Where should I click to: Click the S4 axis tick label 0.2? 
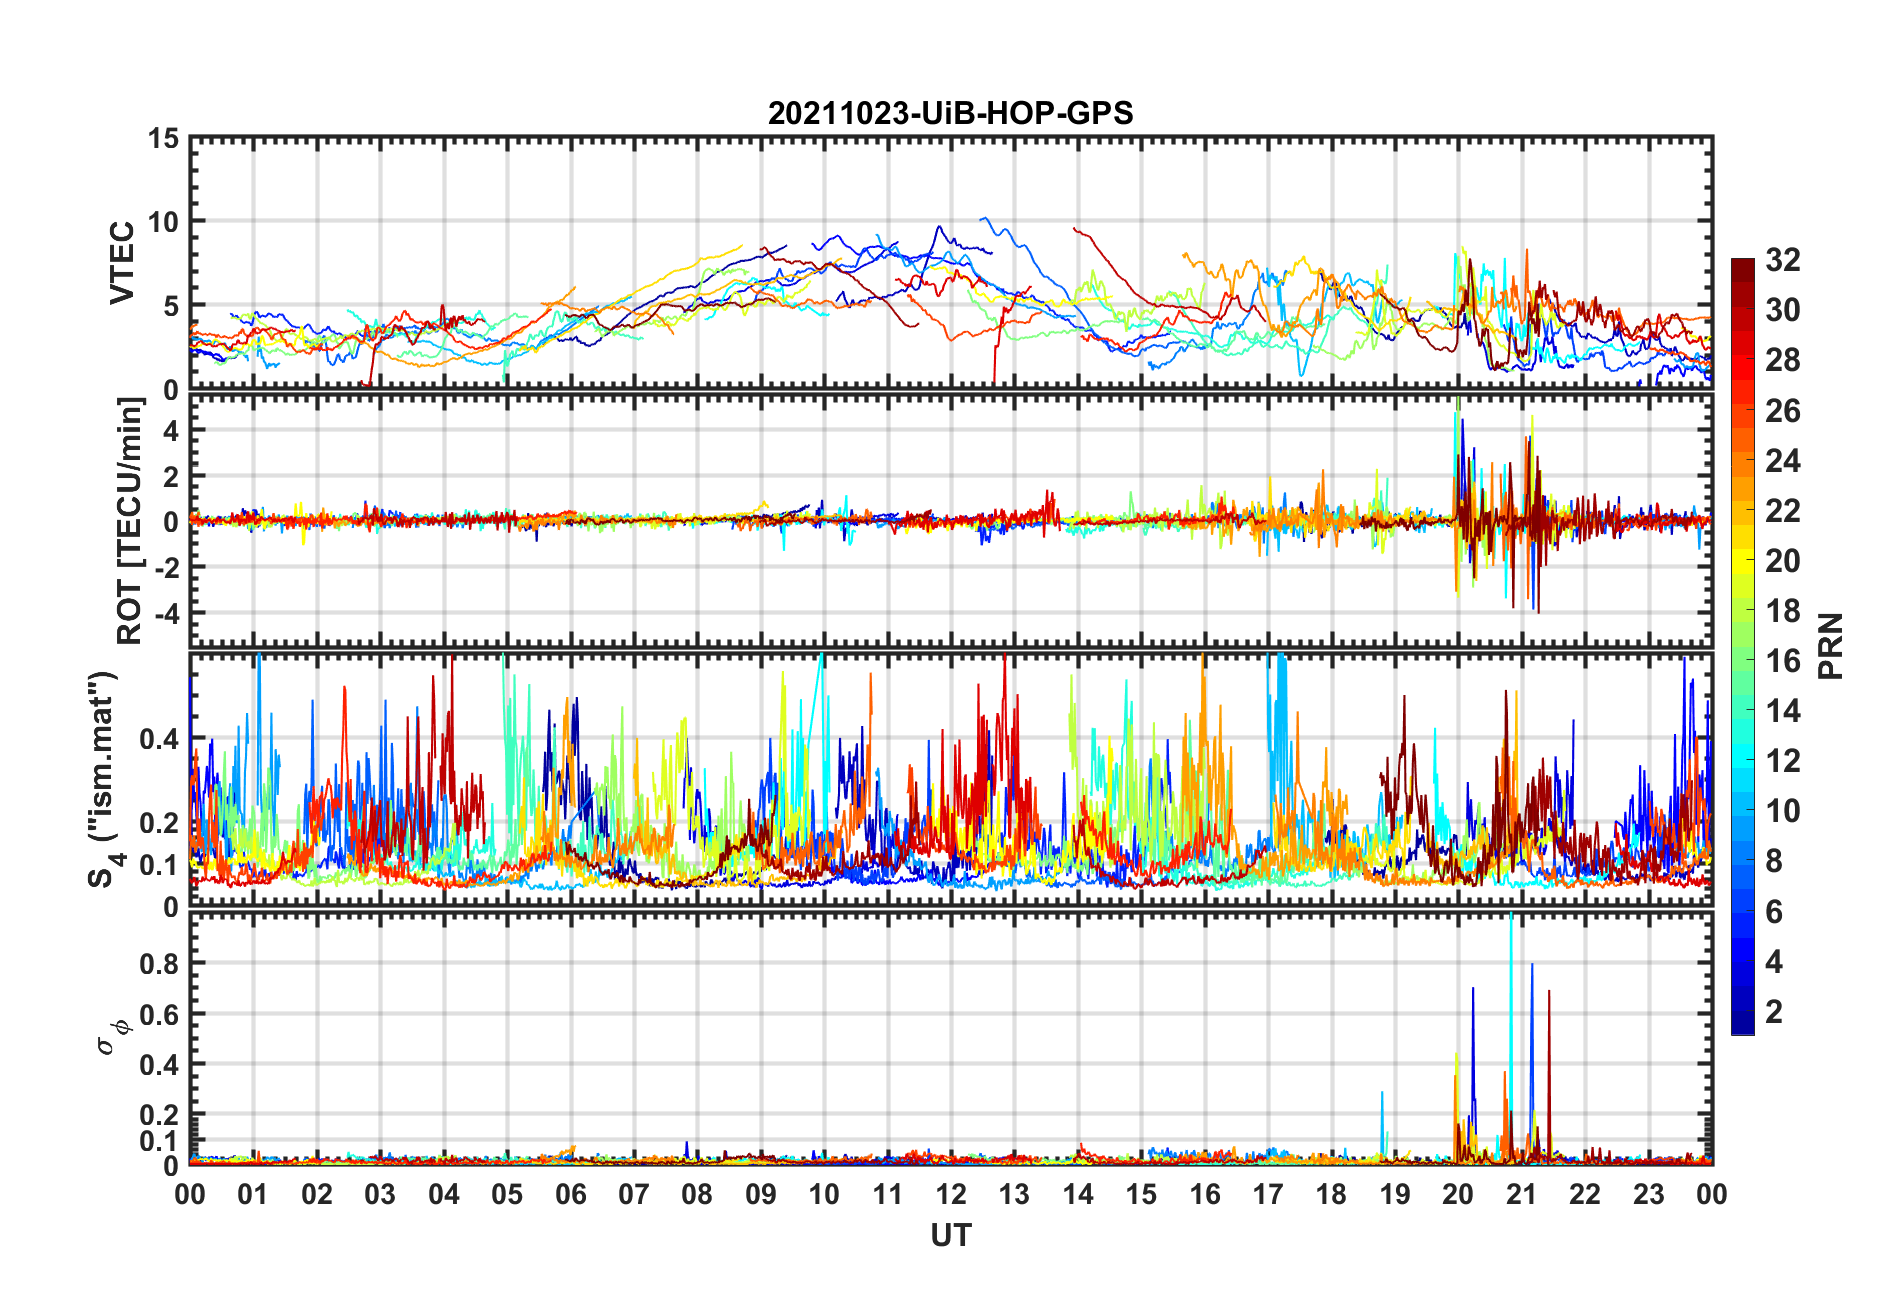[159, 823]
